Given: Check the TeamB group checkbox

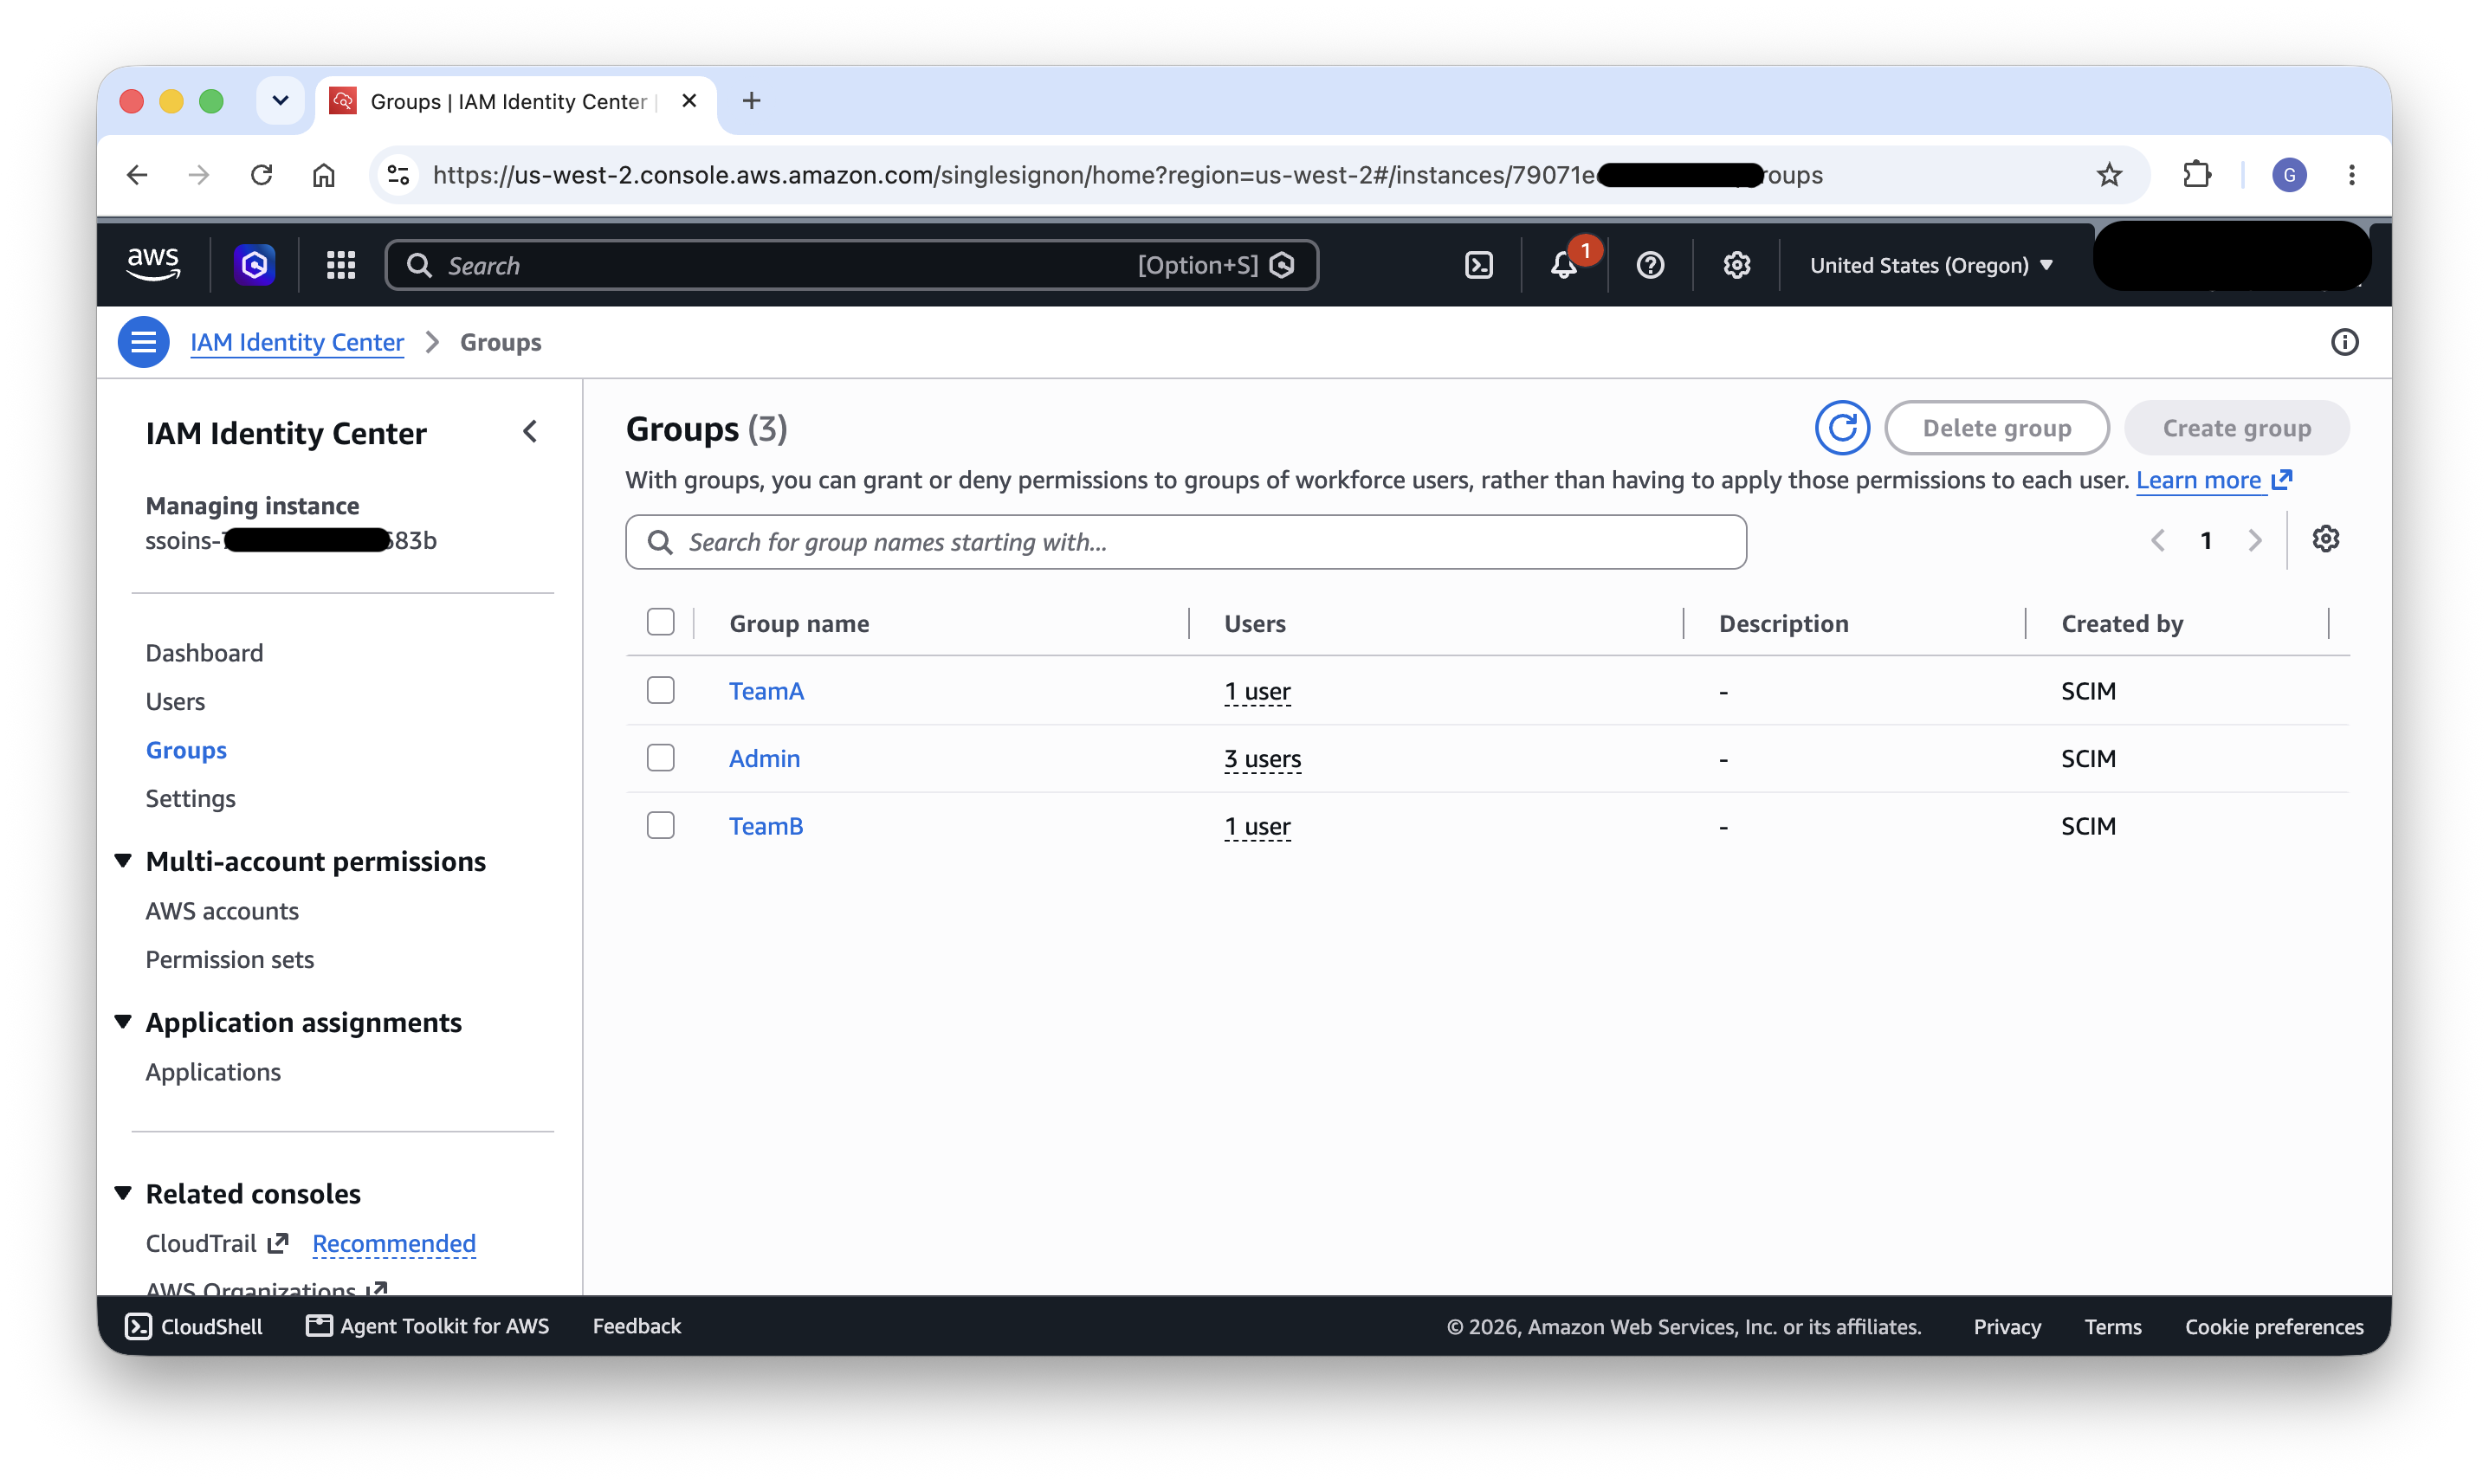Looking at the screenshot, I should pos(660,825).
